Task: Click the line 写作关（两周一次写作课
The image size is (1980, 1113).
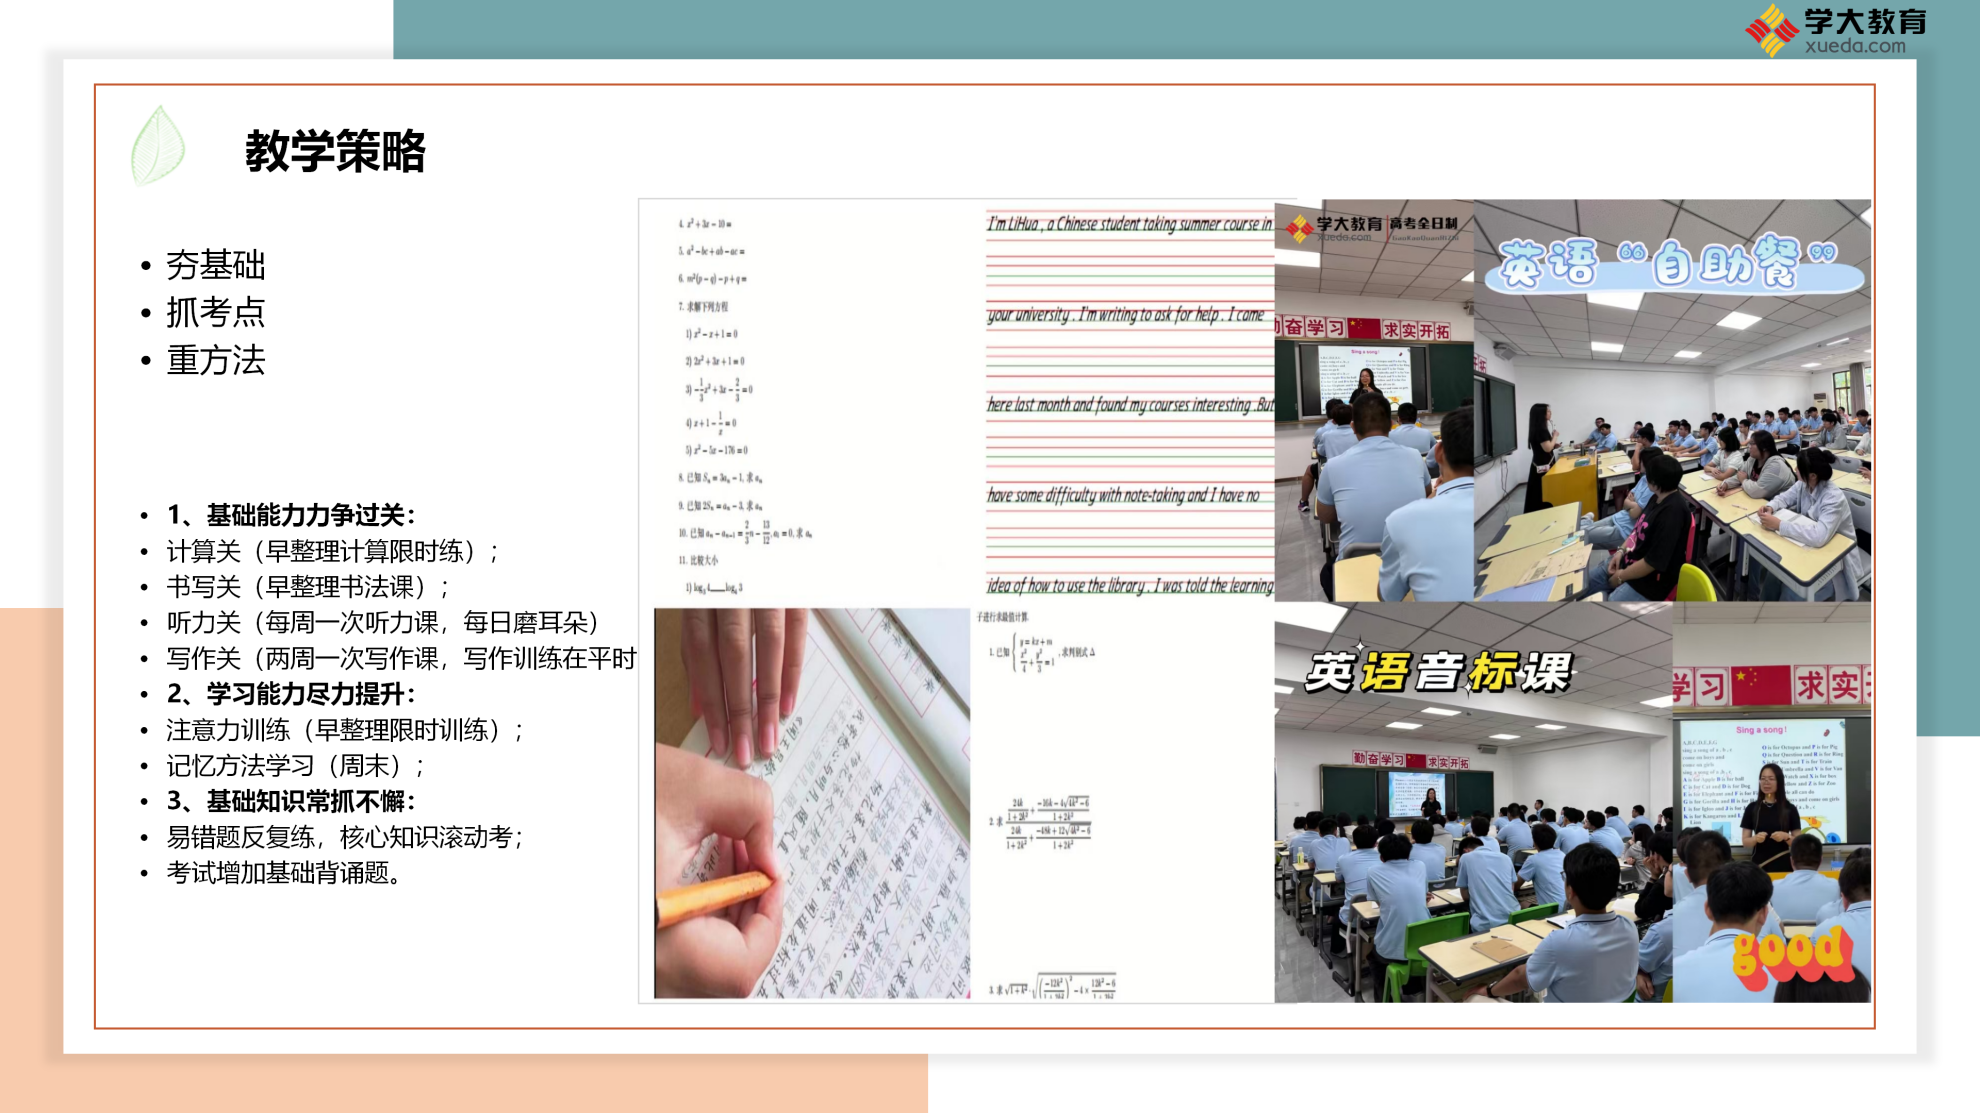Action: (x=401, y=658)
